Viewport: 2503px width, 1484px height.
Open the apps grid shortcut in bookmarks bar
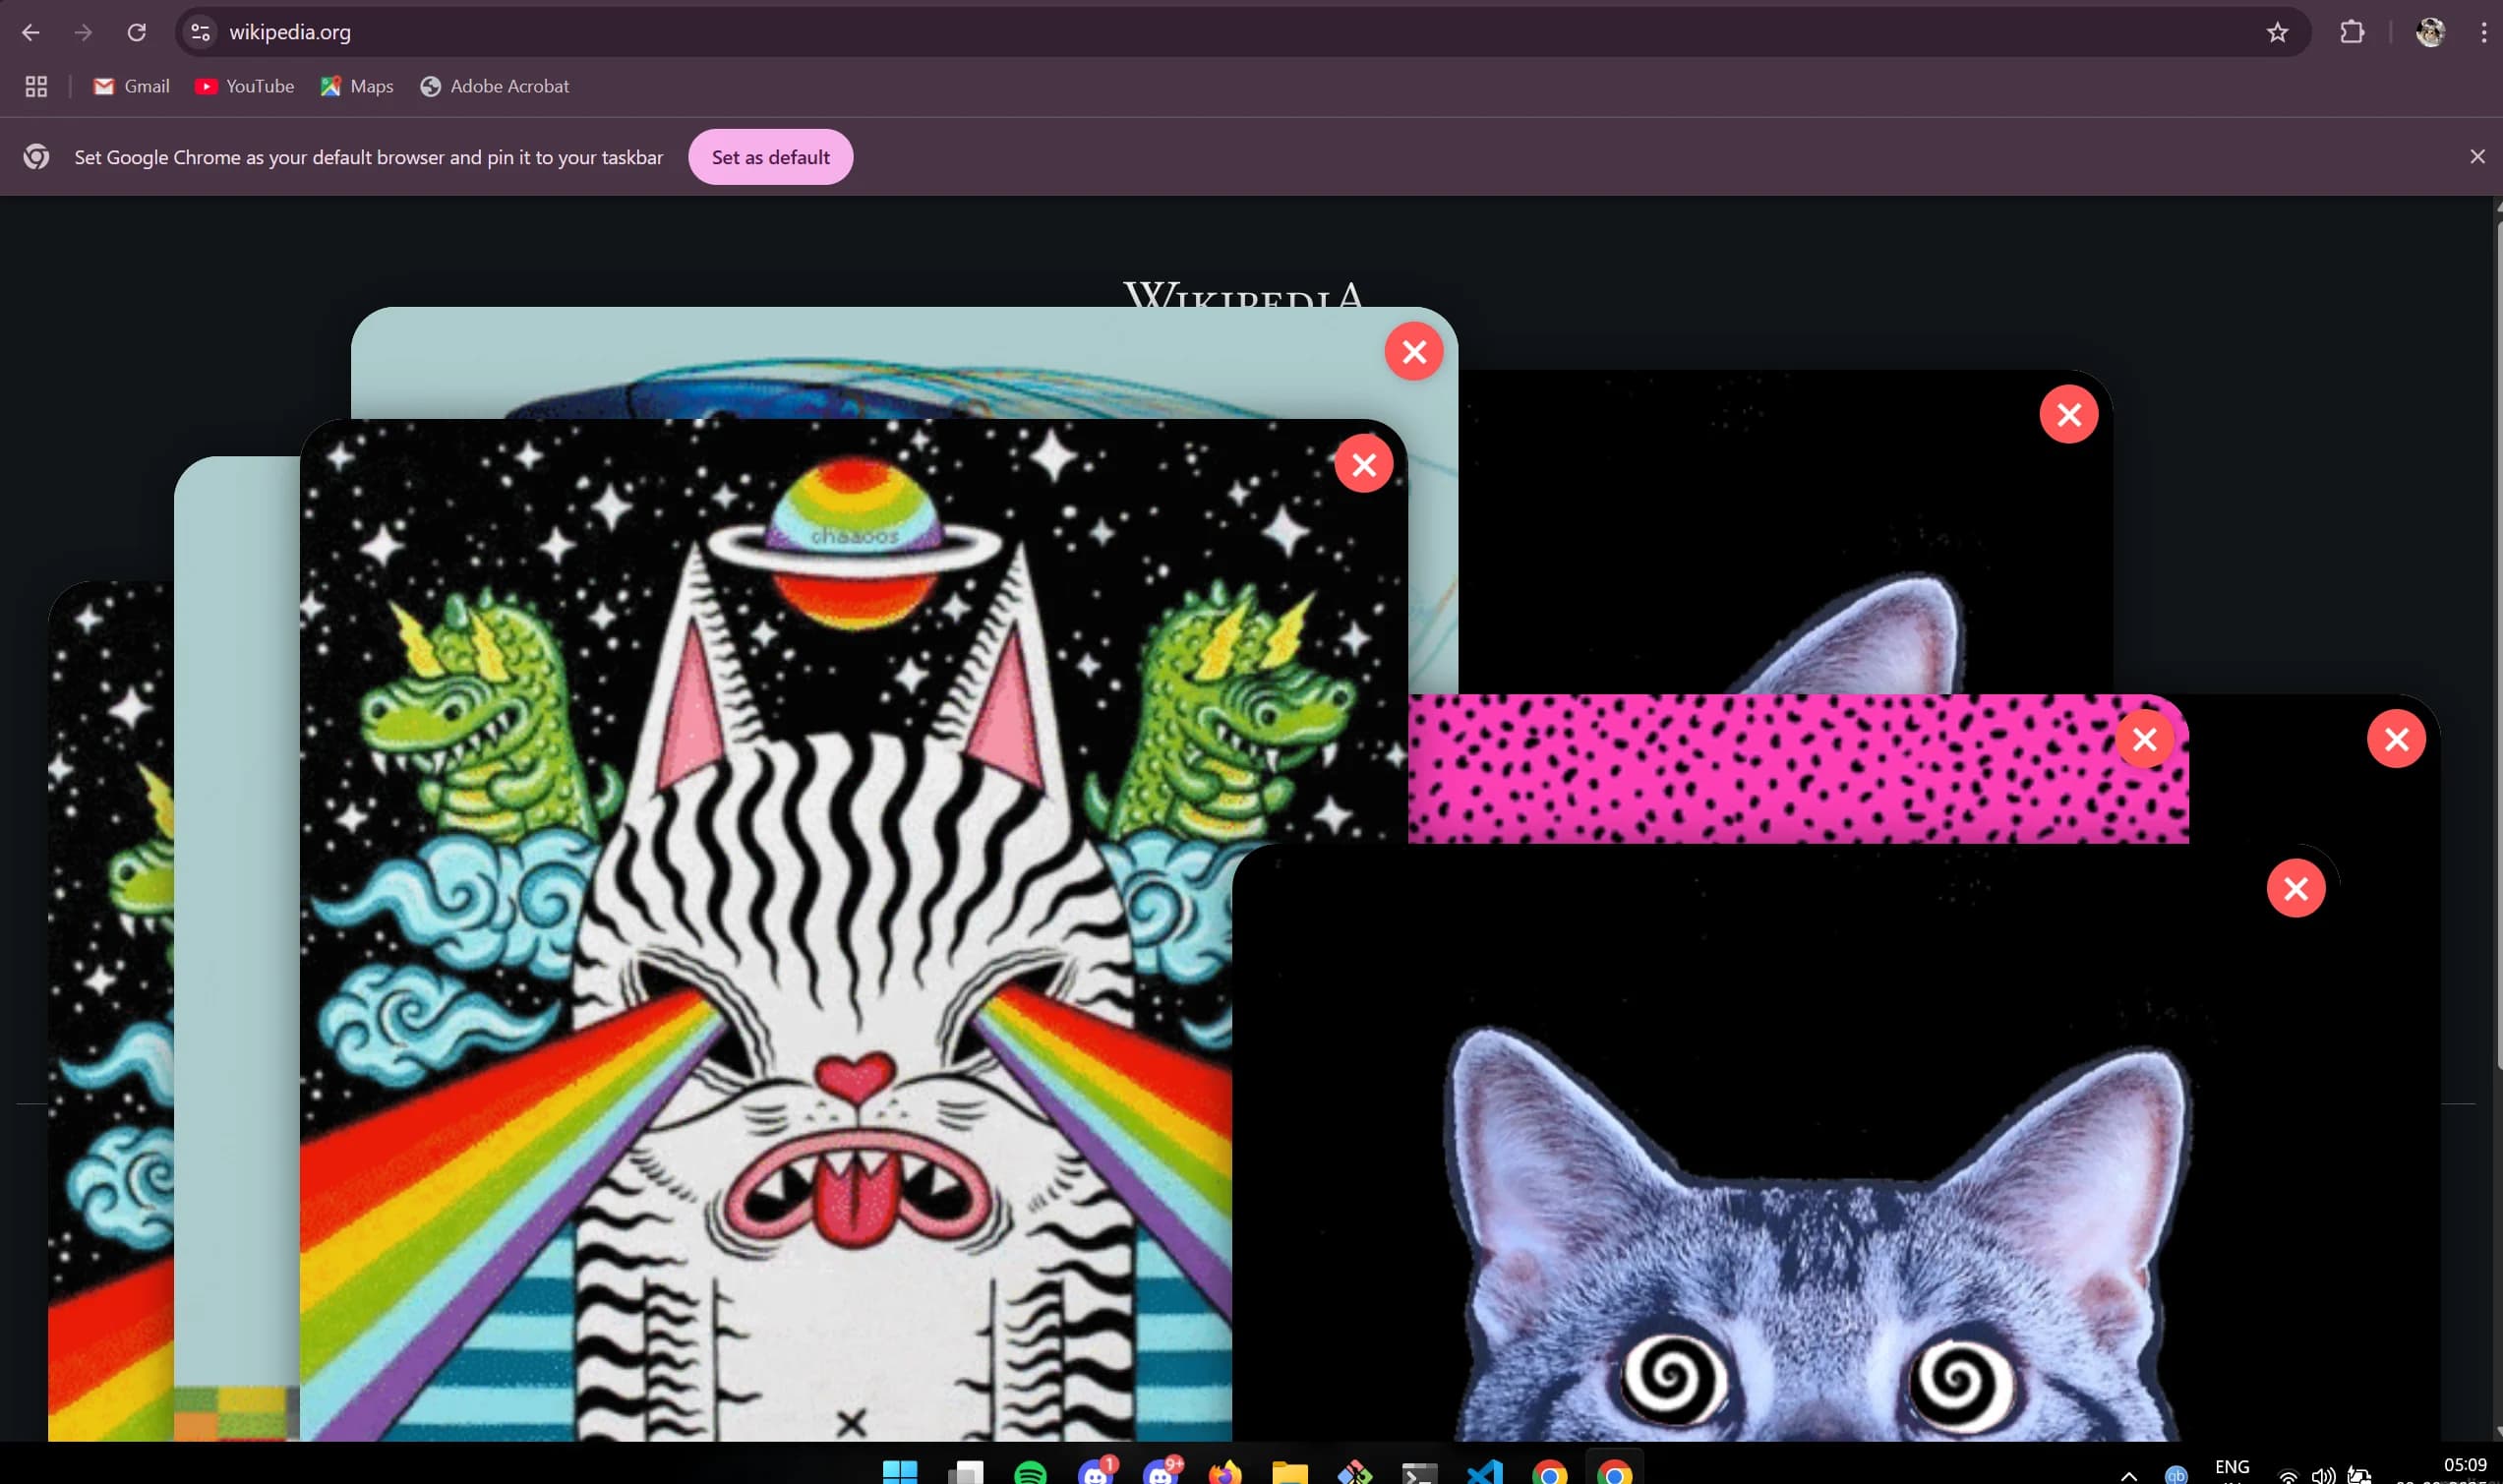click(x=36, y=87)
